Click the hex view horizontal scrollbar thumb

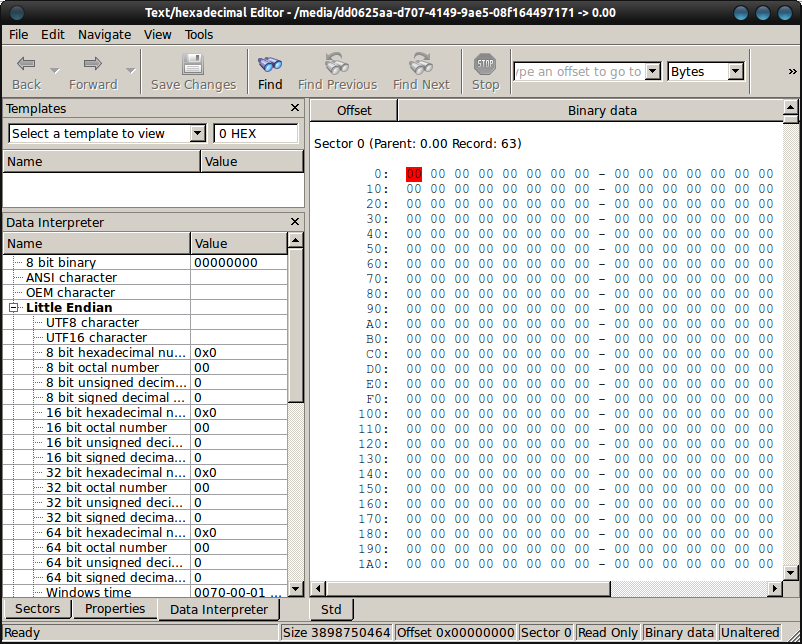click(x=468, y=589)
